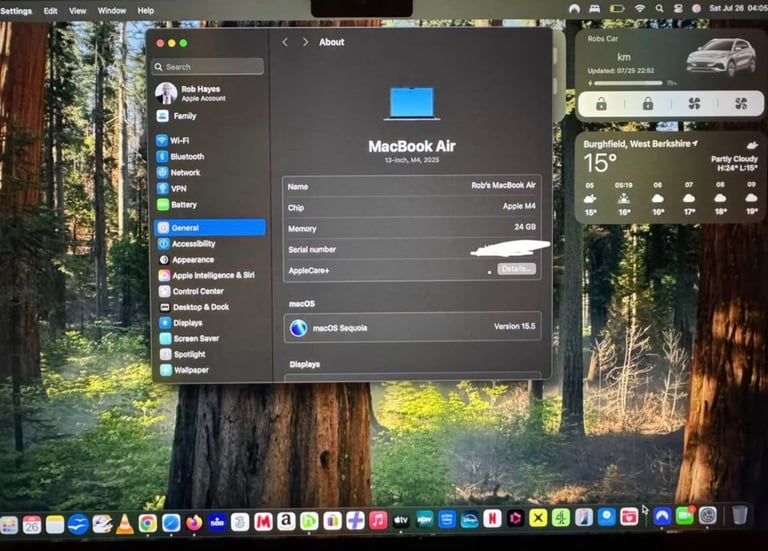This screenshot has width=768, height=551.
Task: Toggle last fan climate button in car widget
Action: (741, 104)
